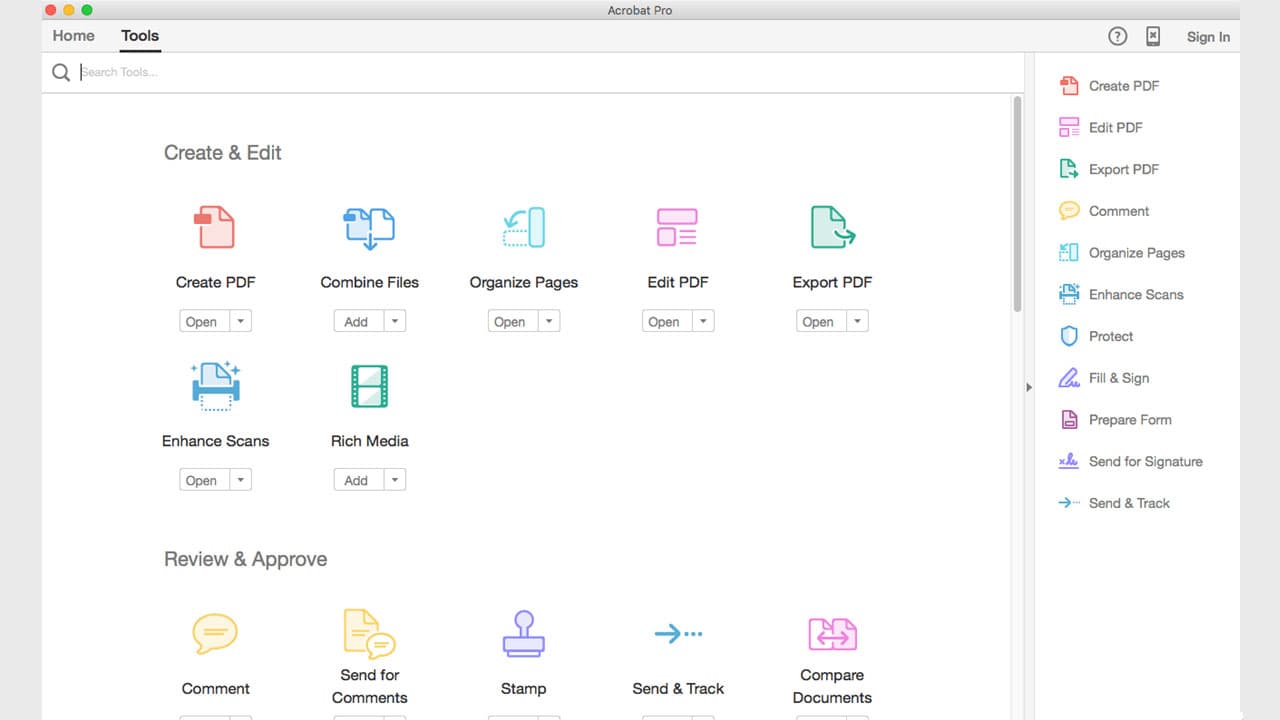Open the Stamp tool icon

point(523,633)
